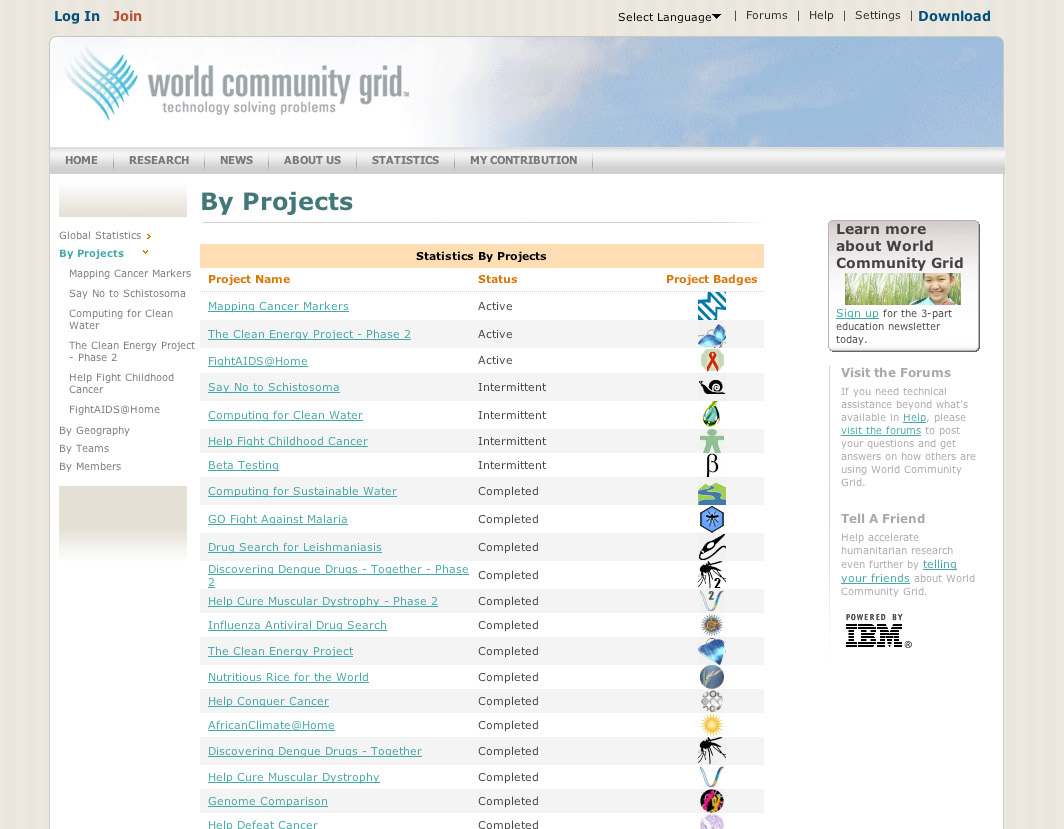The width and height of the screenshot is (1064, 829).
Task: Select By Geography in sidebar
Action: [94, 430]
